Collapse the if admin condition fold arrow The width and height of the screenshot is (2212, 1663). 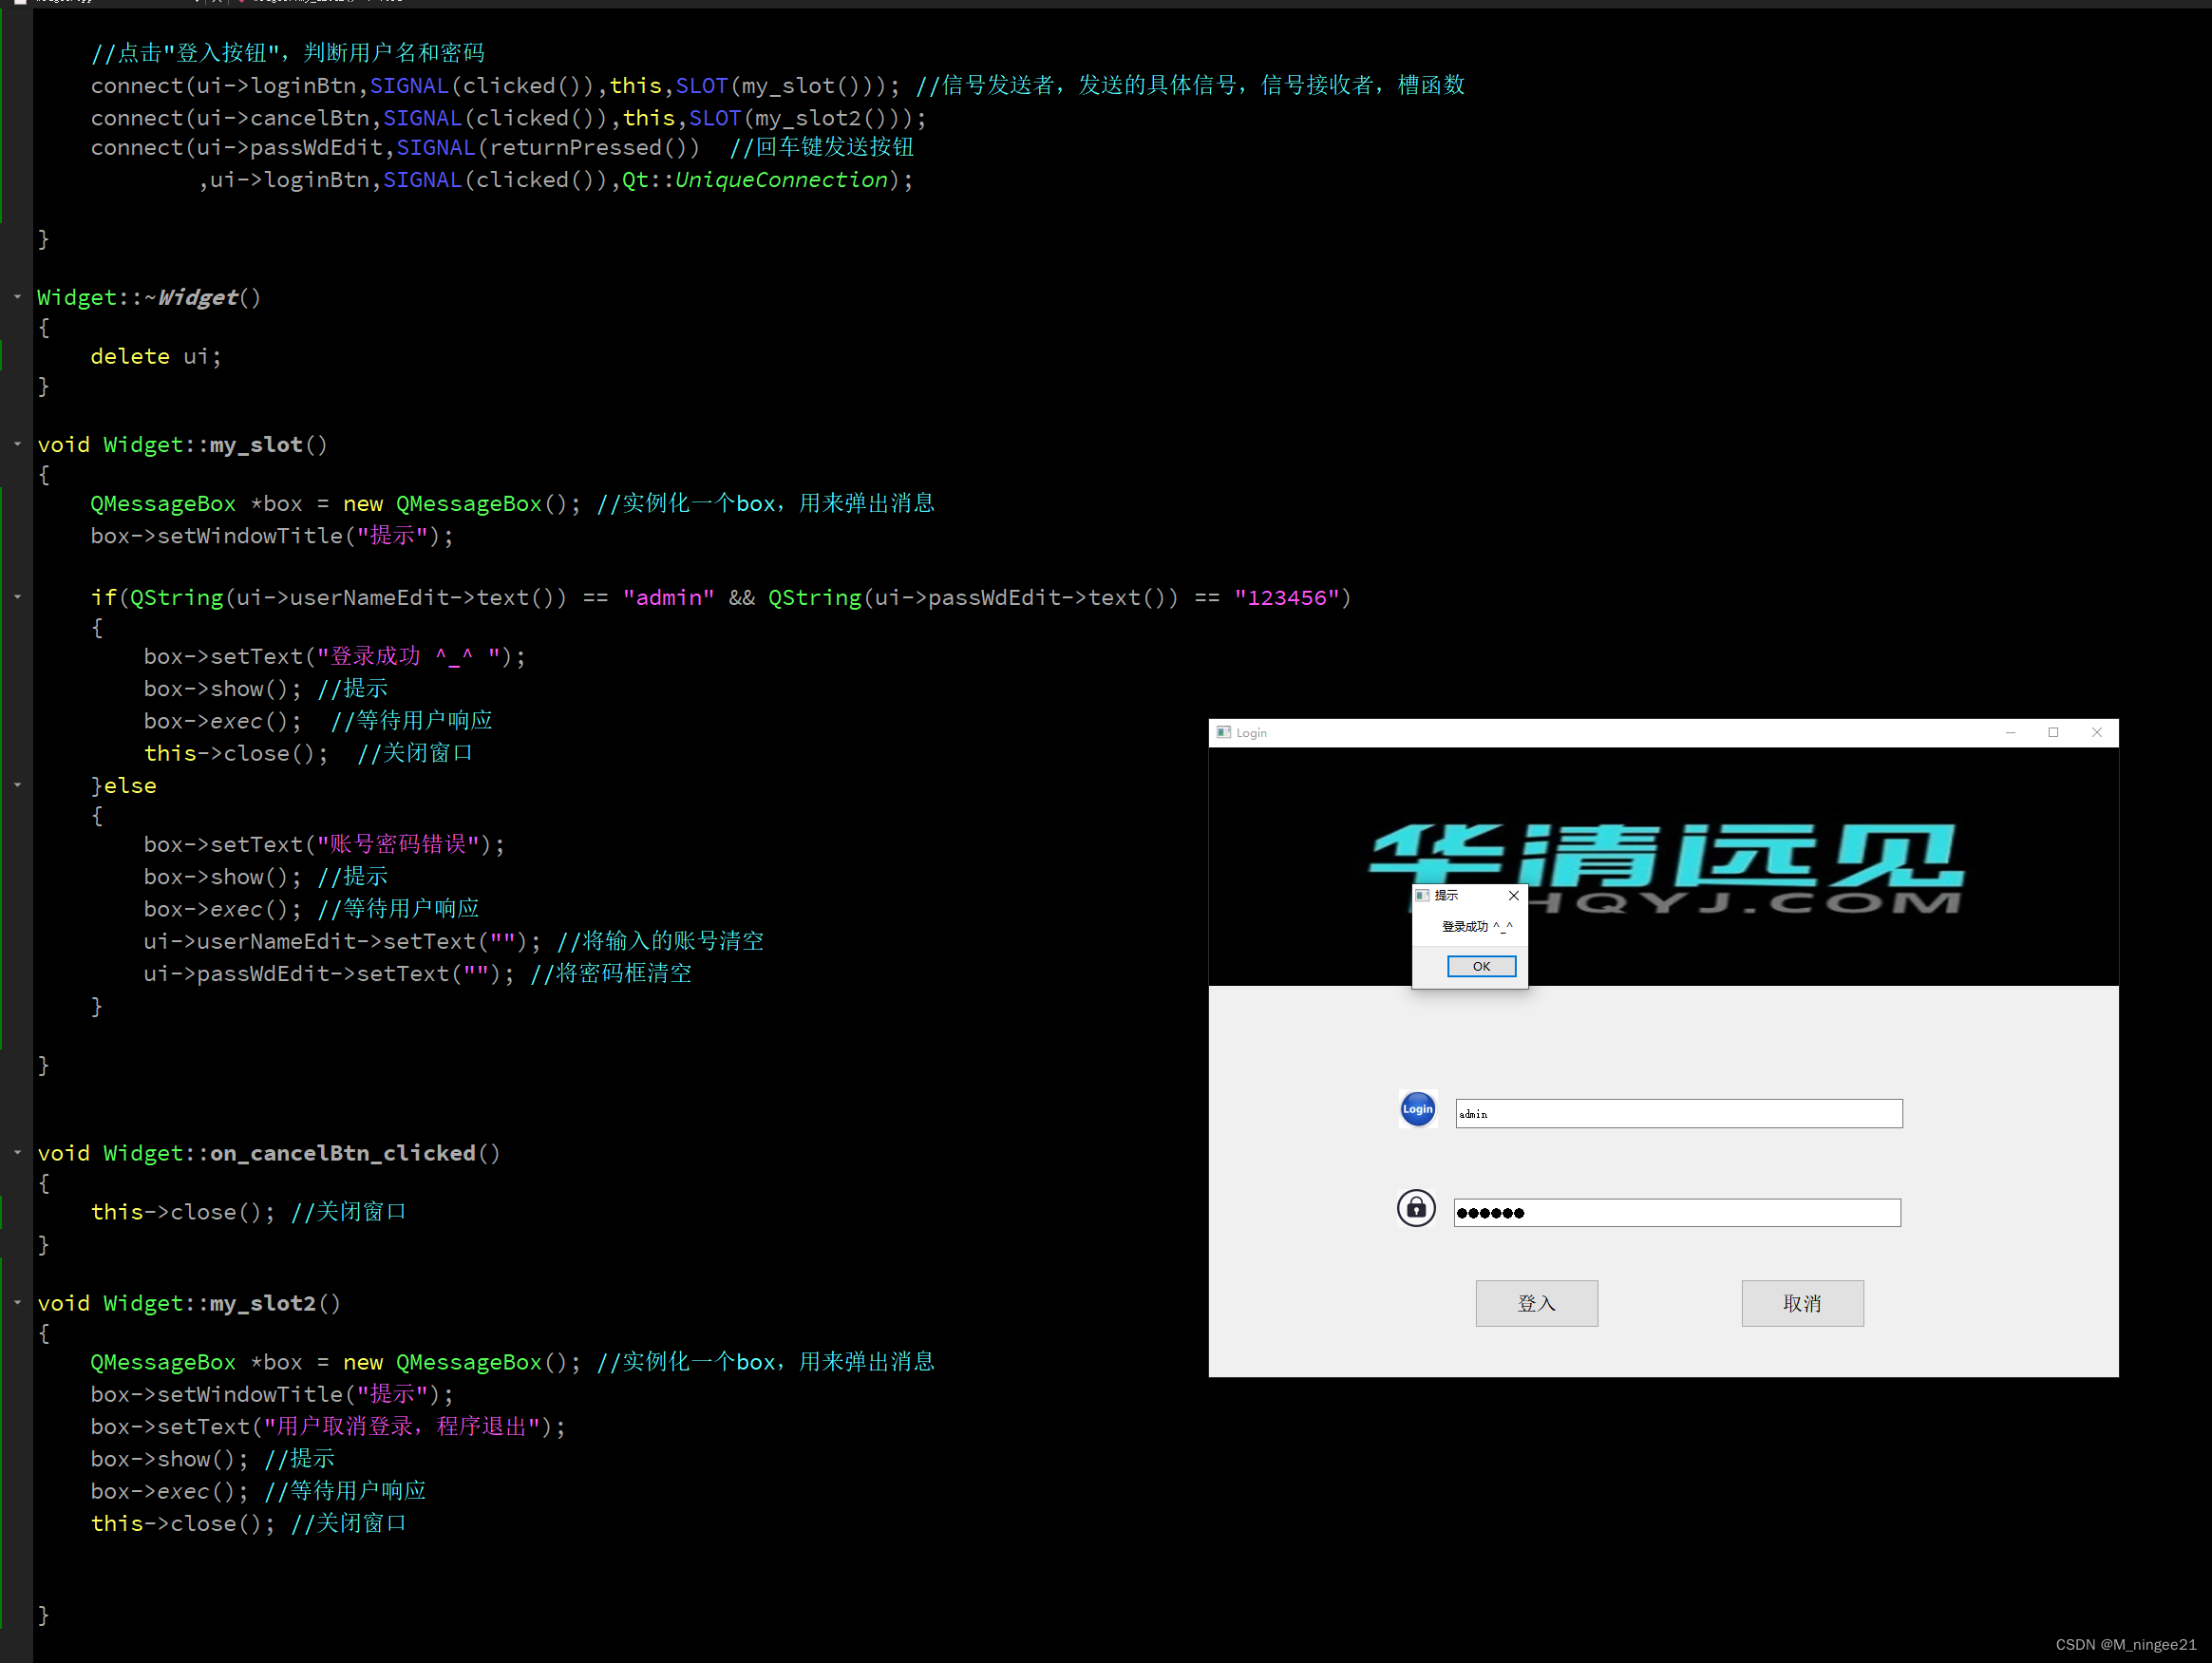coord(18,597)
